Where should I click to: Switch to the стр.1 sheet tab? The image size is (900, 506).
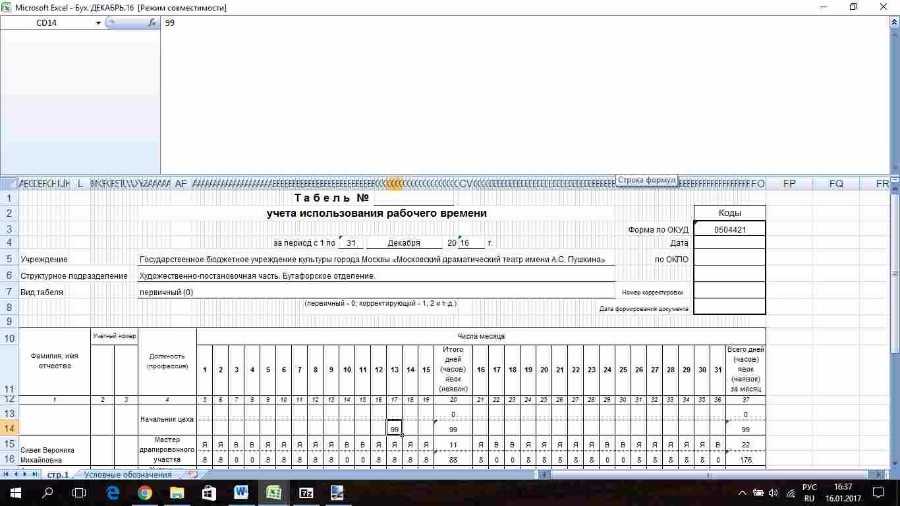(x=58, y=474)
